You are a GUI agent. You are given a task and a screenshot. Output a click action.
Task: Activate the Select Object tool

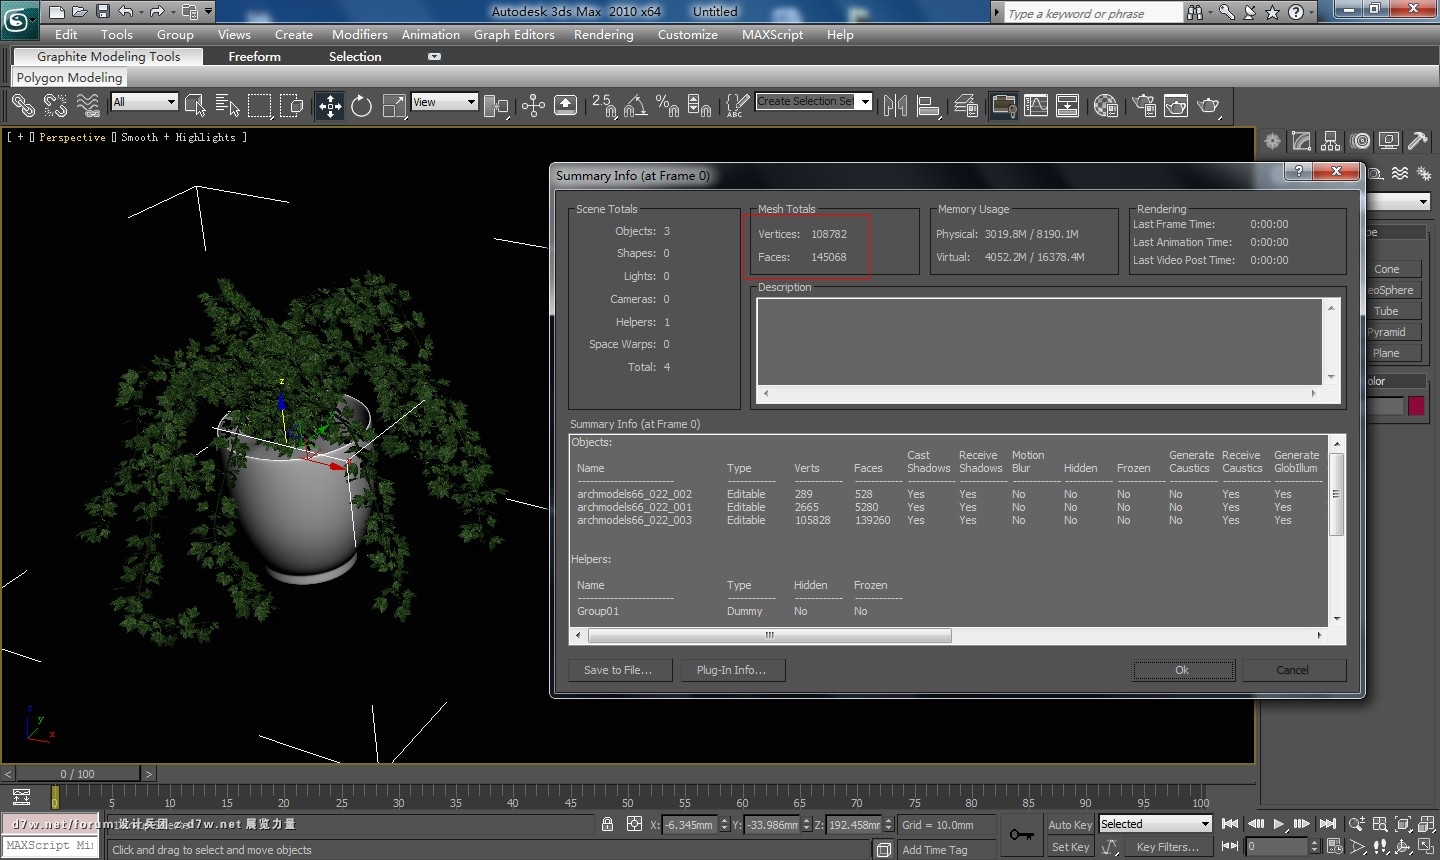pos(195,105)
